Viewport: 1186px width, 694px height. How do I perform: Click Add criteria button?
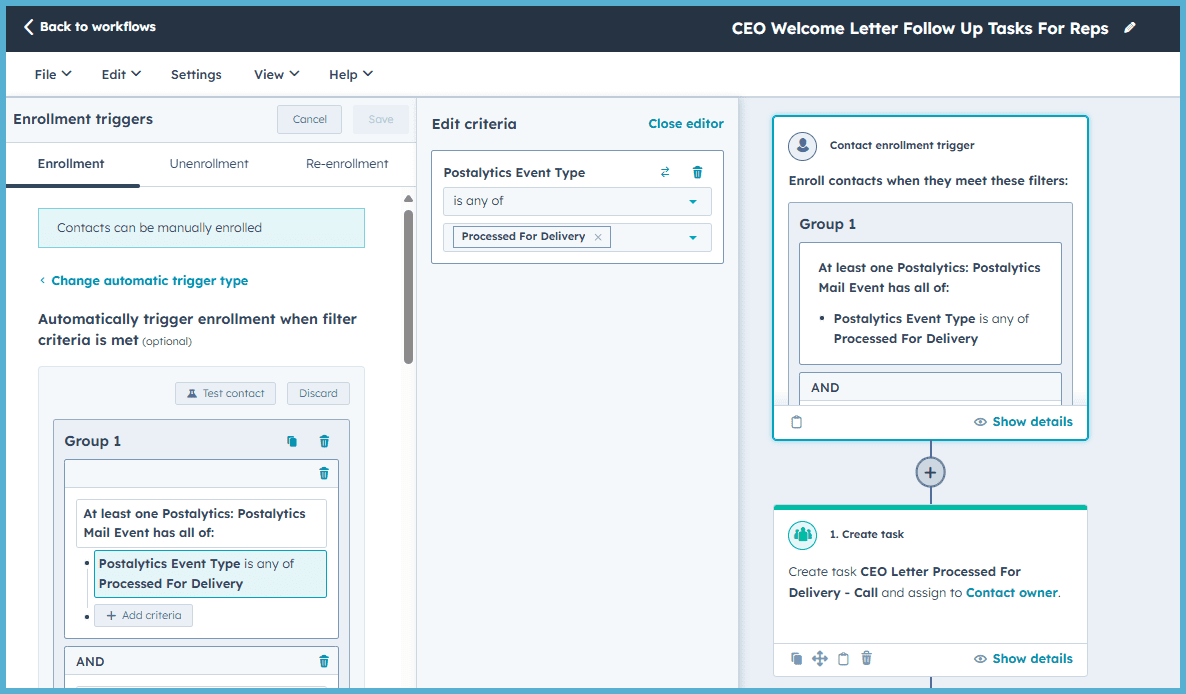pyautogui.click(x=144, y=615)
